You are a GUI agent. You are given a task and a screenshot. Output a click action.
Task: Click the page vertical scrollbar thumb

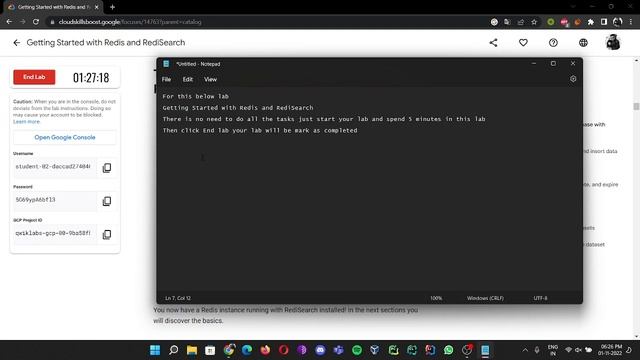[636, 107]
